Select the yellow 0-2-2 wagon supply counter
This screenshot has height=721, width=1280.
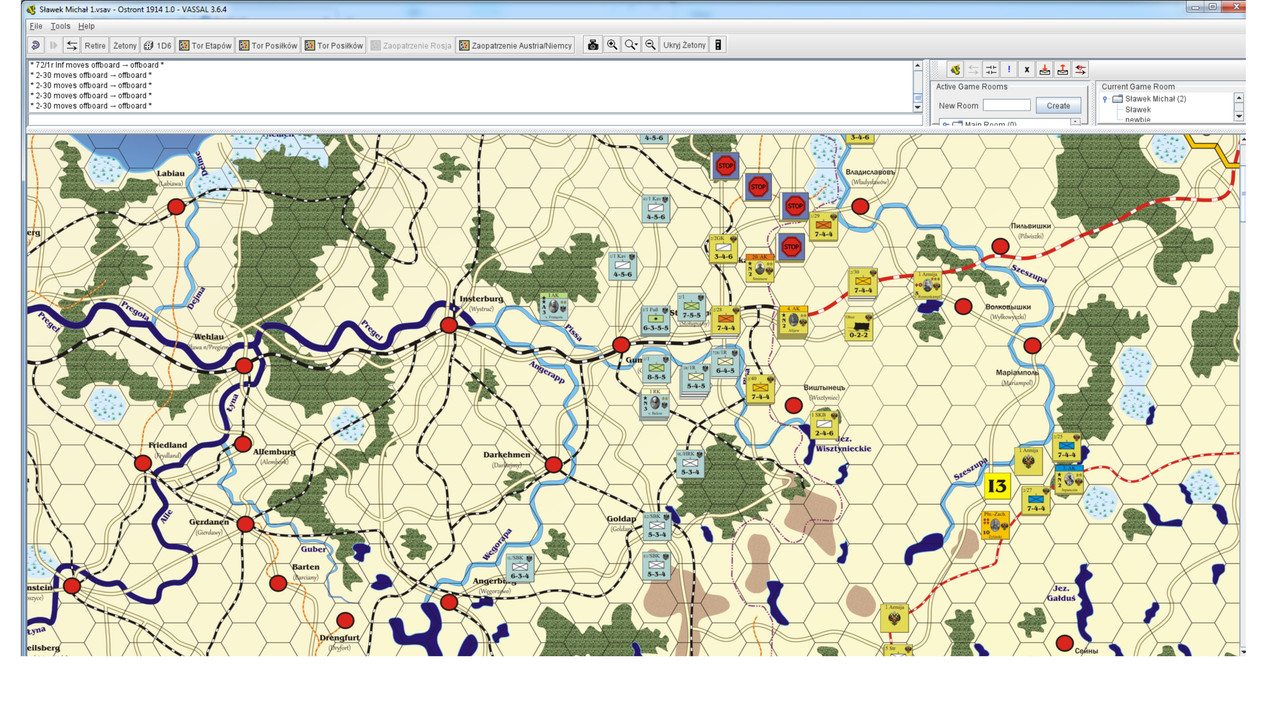tap(858, 327)
